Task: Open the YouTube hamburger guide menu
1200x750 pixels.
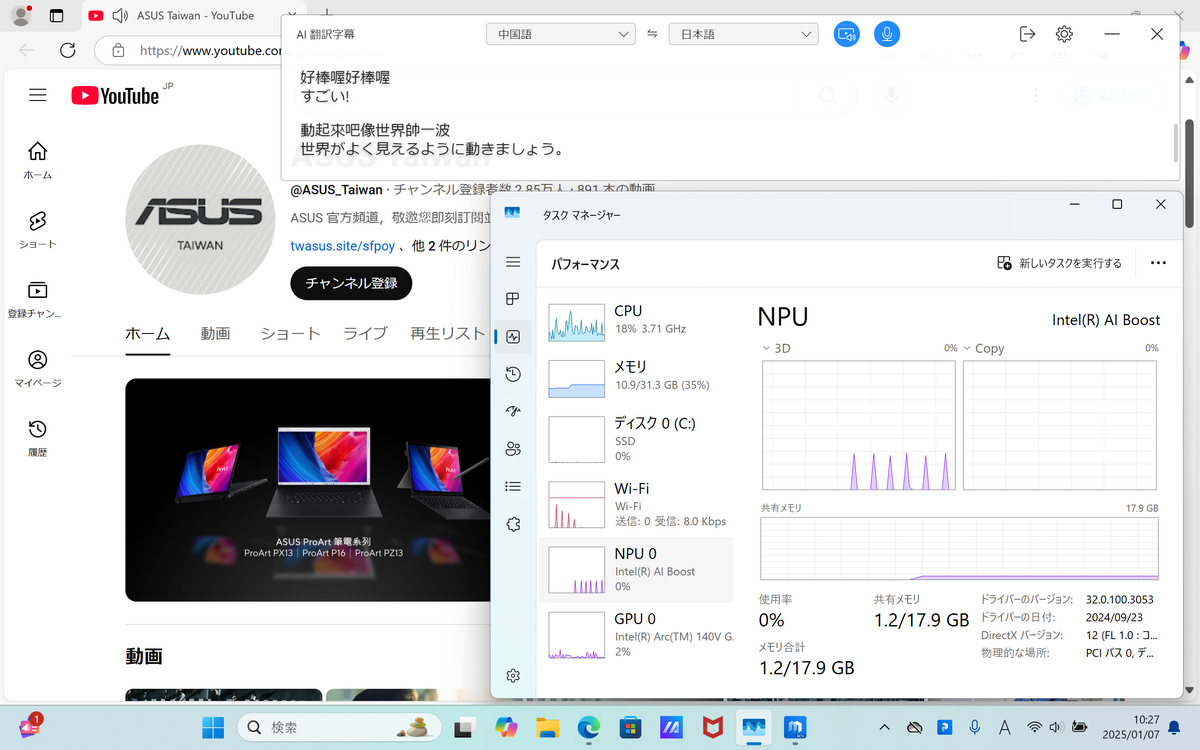Action: (38, 95)
